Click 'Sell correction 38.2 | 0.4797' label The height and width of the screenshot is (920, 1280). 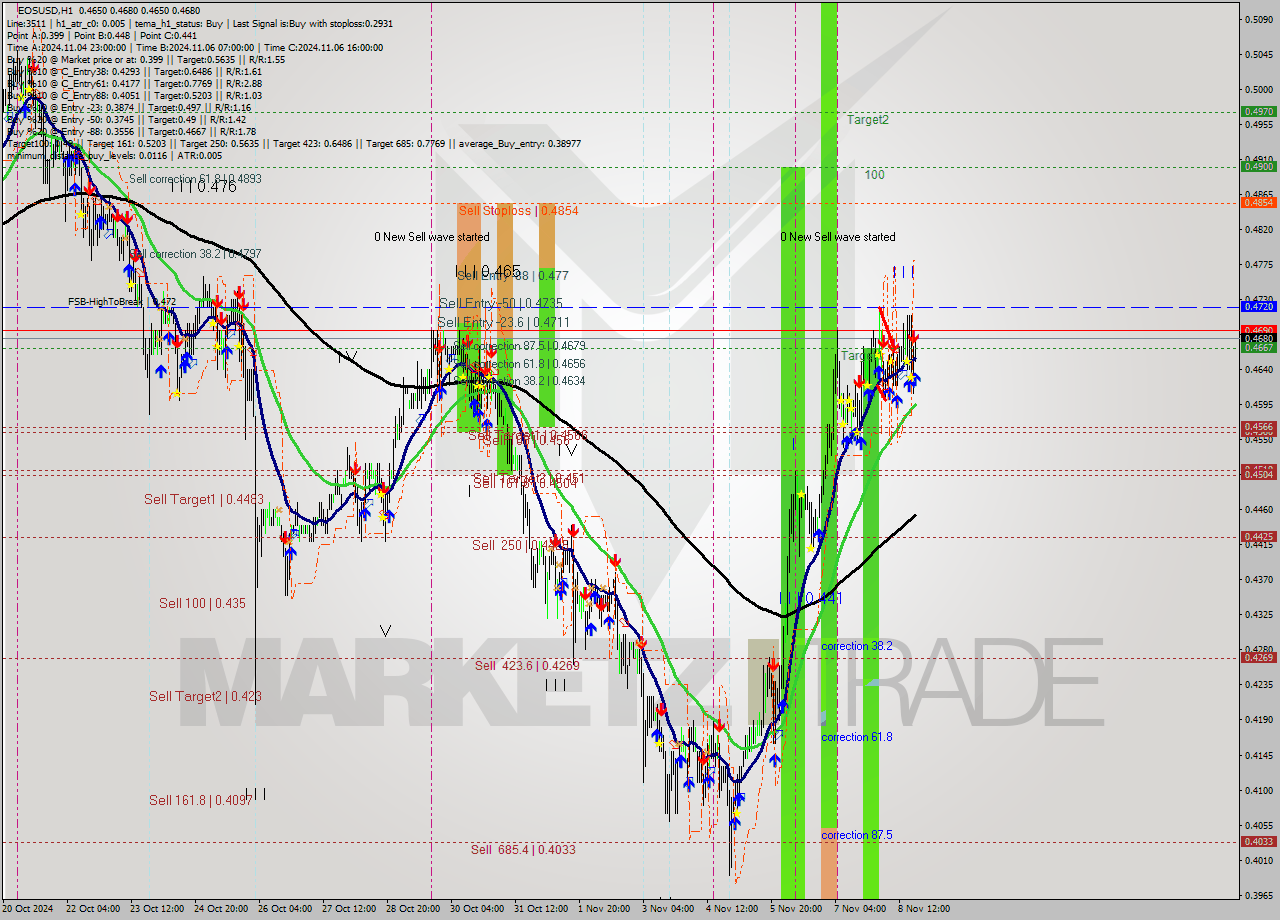[196, 254]
